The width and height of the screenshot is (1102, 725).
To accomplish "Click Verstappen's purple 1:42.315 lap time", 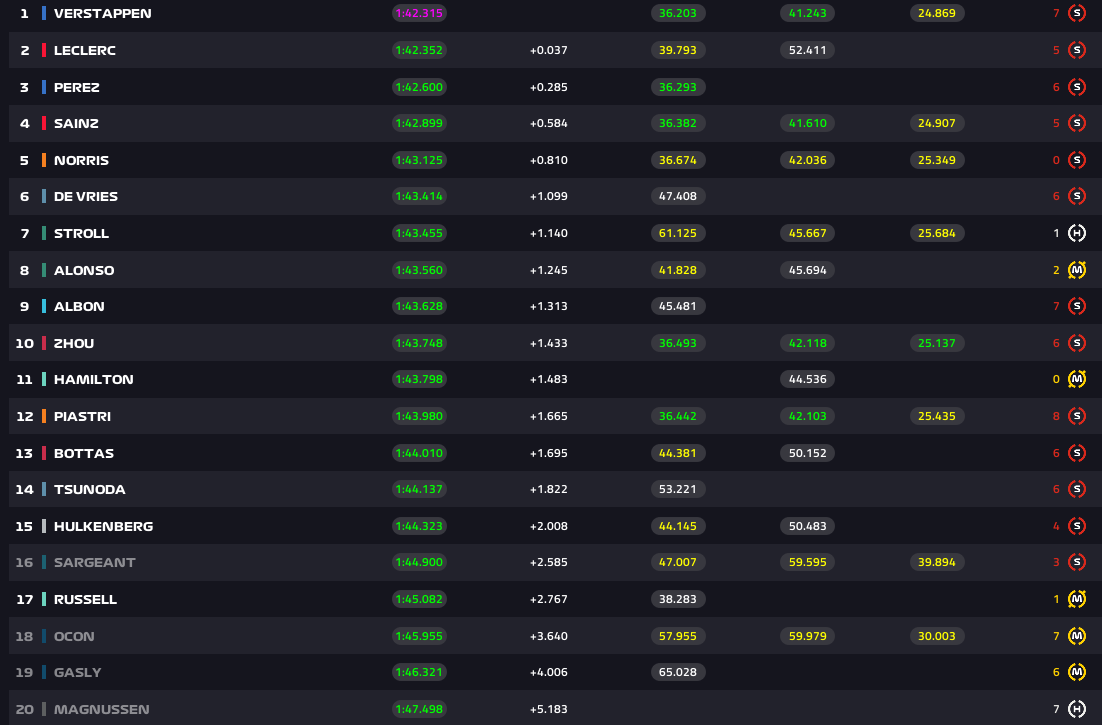I will (419, 14).
